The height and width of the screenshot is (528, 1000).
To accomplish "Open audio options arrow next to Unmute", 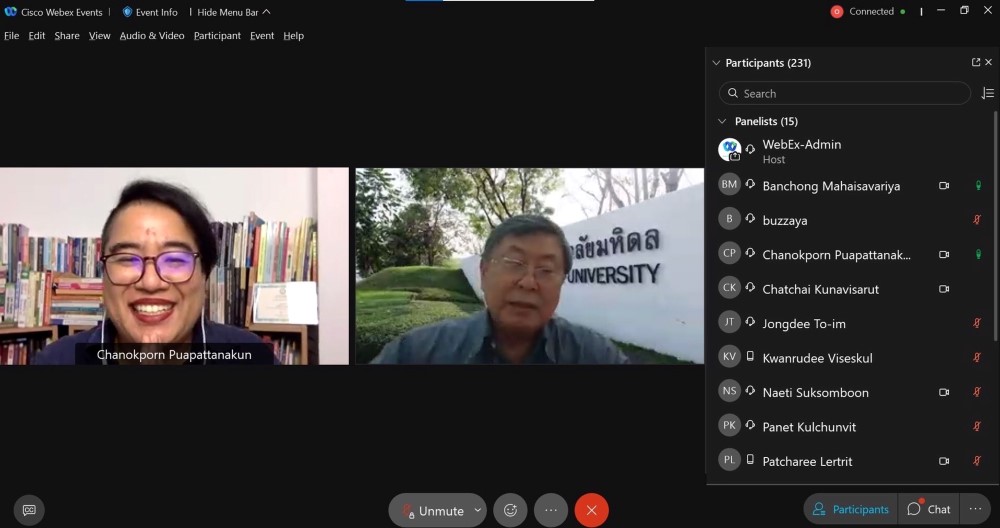I will [477, 510].
